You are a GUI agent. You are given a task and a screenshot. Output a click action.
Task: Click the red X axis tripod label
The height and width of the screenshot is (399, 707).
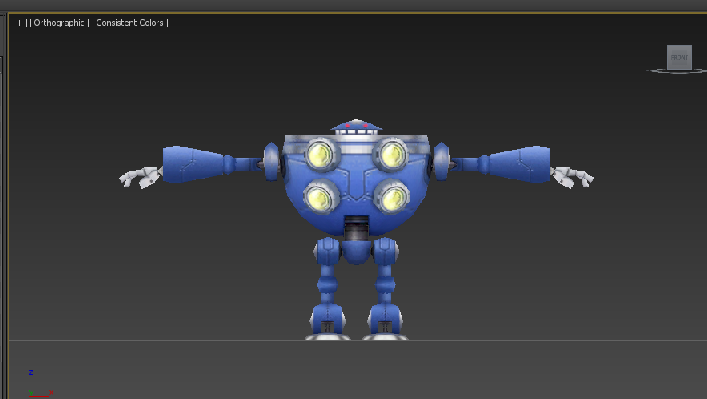pyautogui.click(x=51, y=393)
